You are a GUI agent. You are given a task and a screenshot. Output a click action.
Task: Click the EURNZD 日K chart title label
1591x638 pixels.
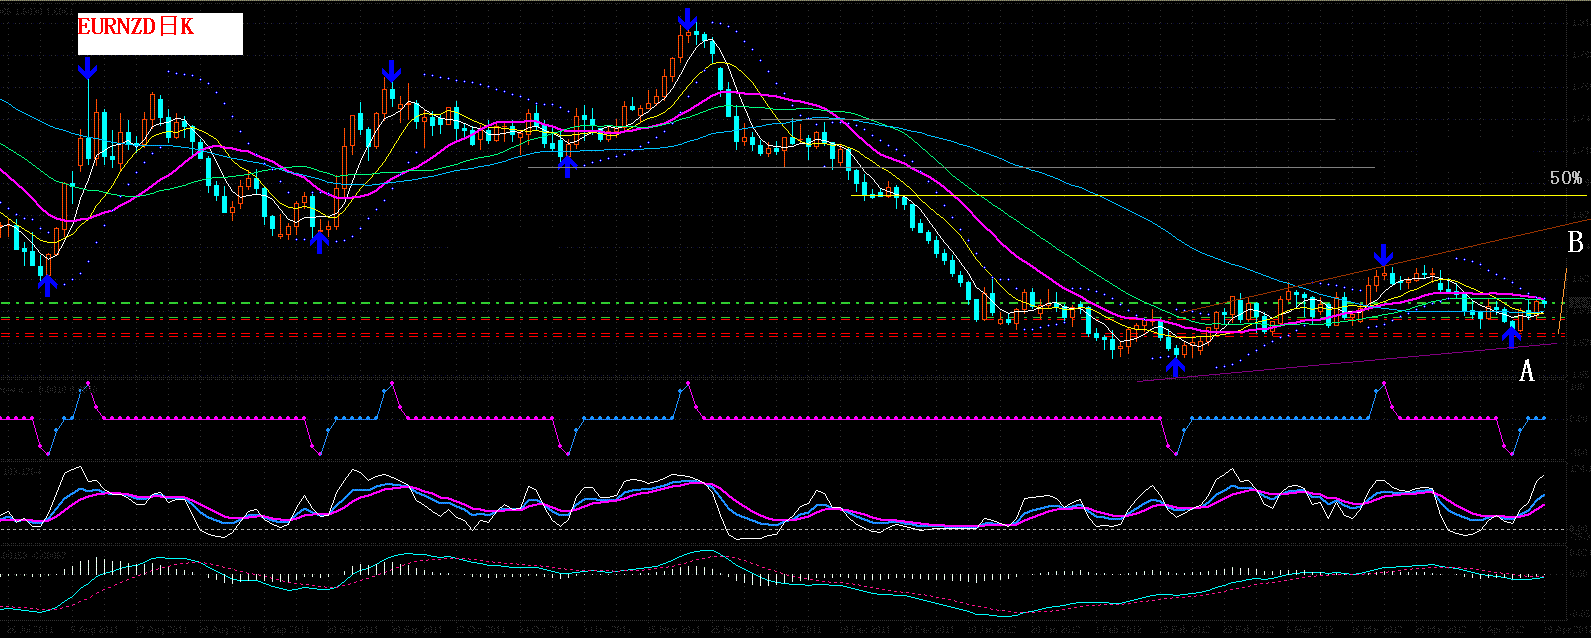(159, 31)
